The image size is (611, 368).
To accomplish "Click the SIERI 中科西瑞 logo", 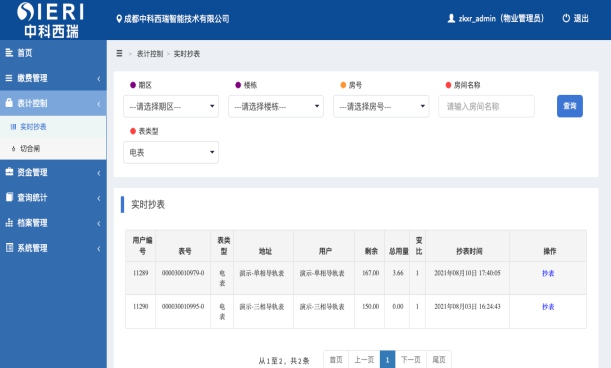I will pos(51,20).
